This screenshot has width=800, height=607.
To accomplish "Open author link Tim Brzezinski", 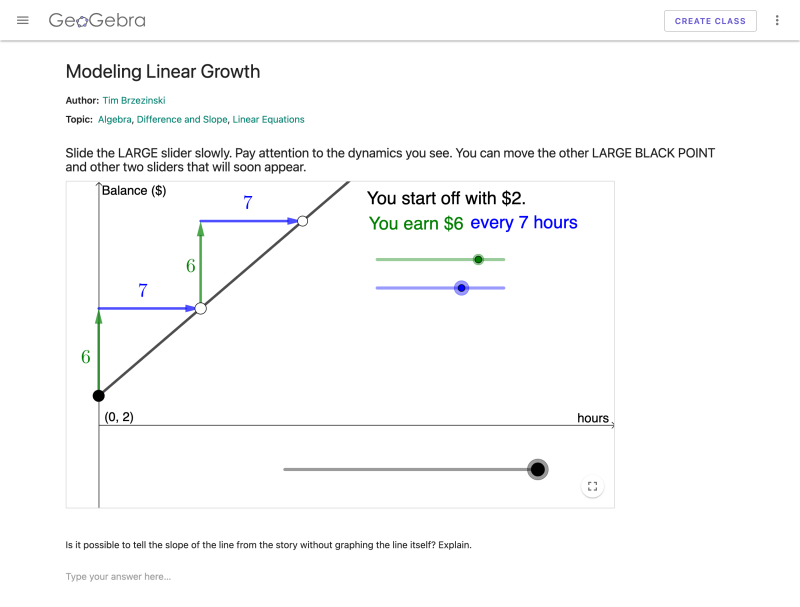I will click(136, 100).
